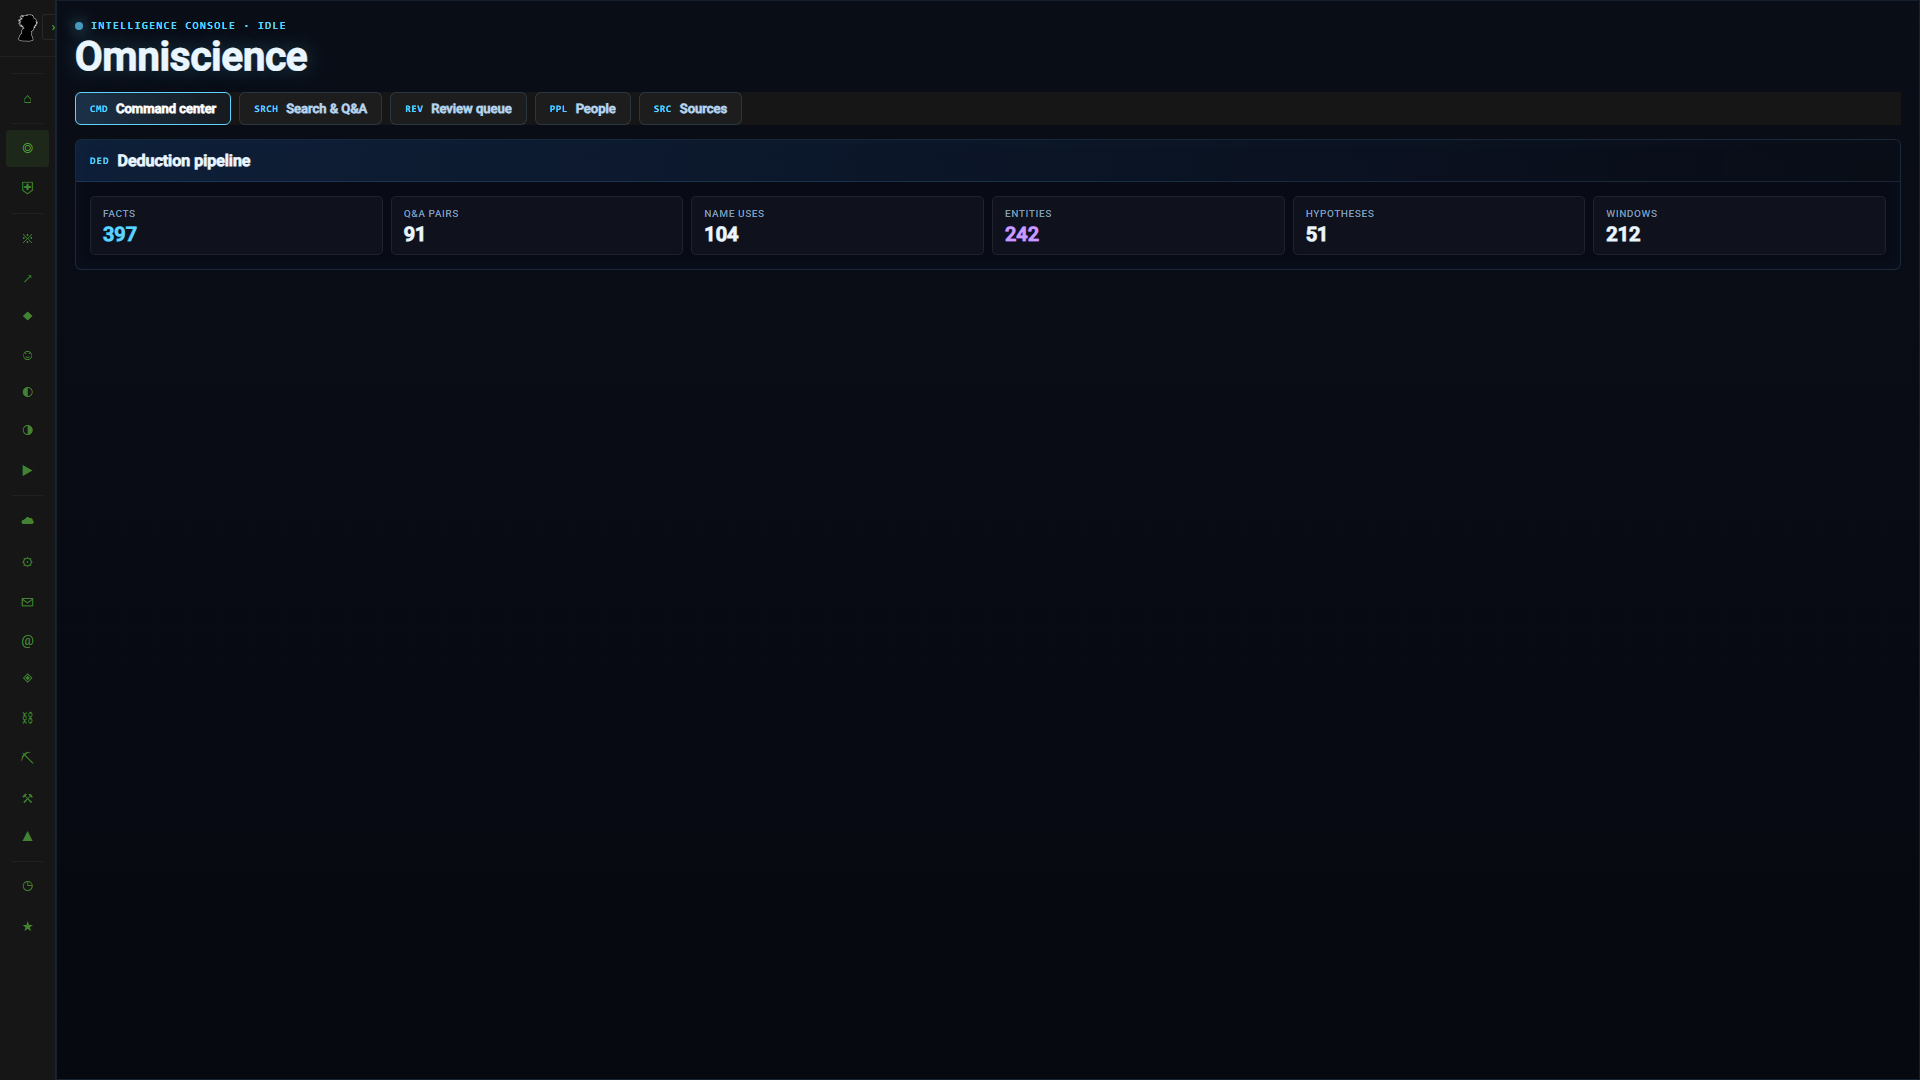
Task: Open the shield with cross icon
Action: 27,188
